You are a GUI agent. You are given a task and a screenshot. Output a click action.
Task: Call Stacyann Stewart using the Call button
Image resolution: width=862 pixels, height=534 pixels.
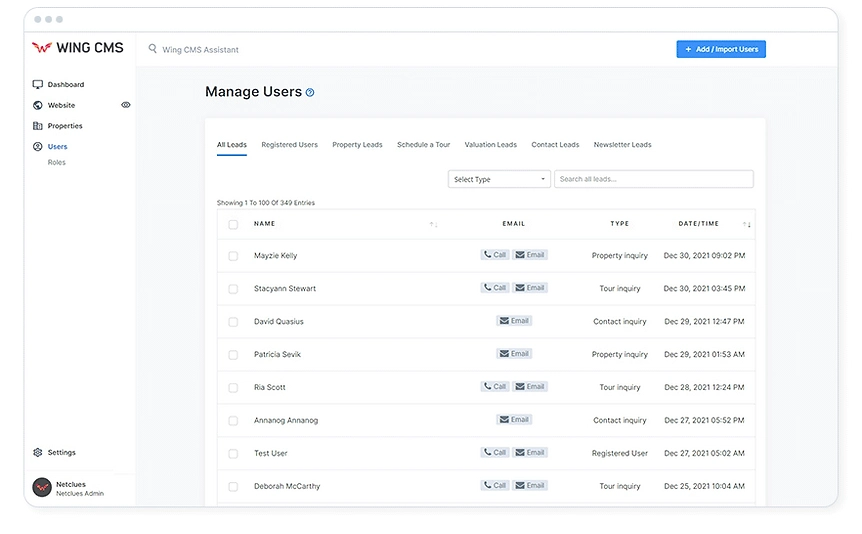pos(495,288)
